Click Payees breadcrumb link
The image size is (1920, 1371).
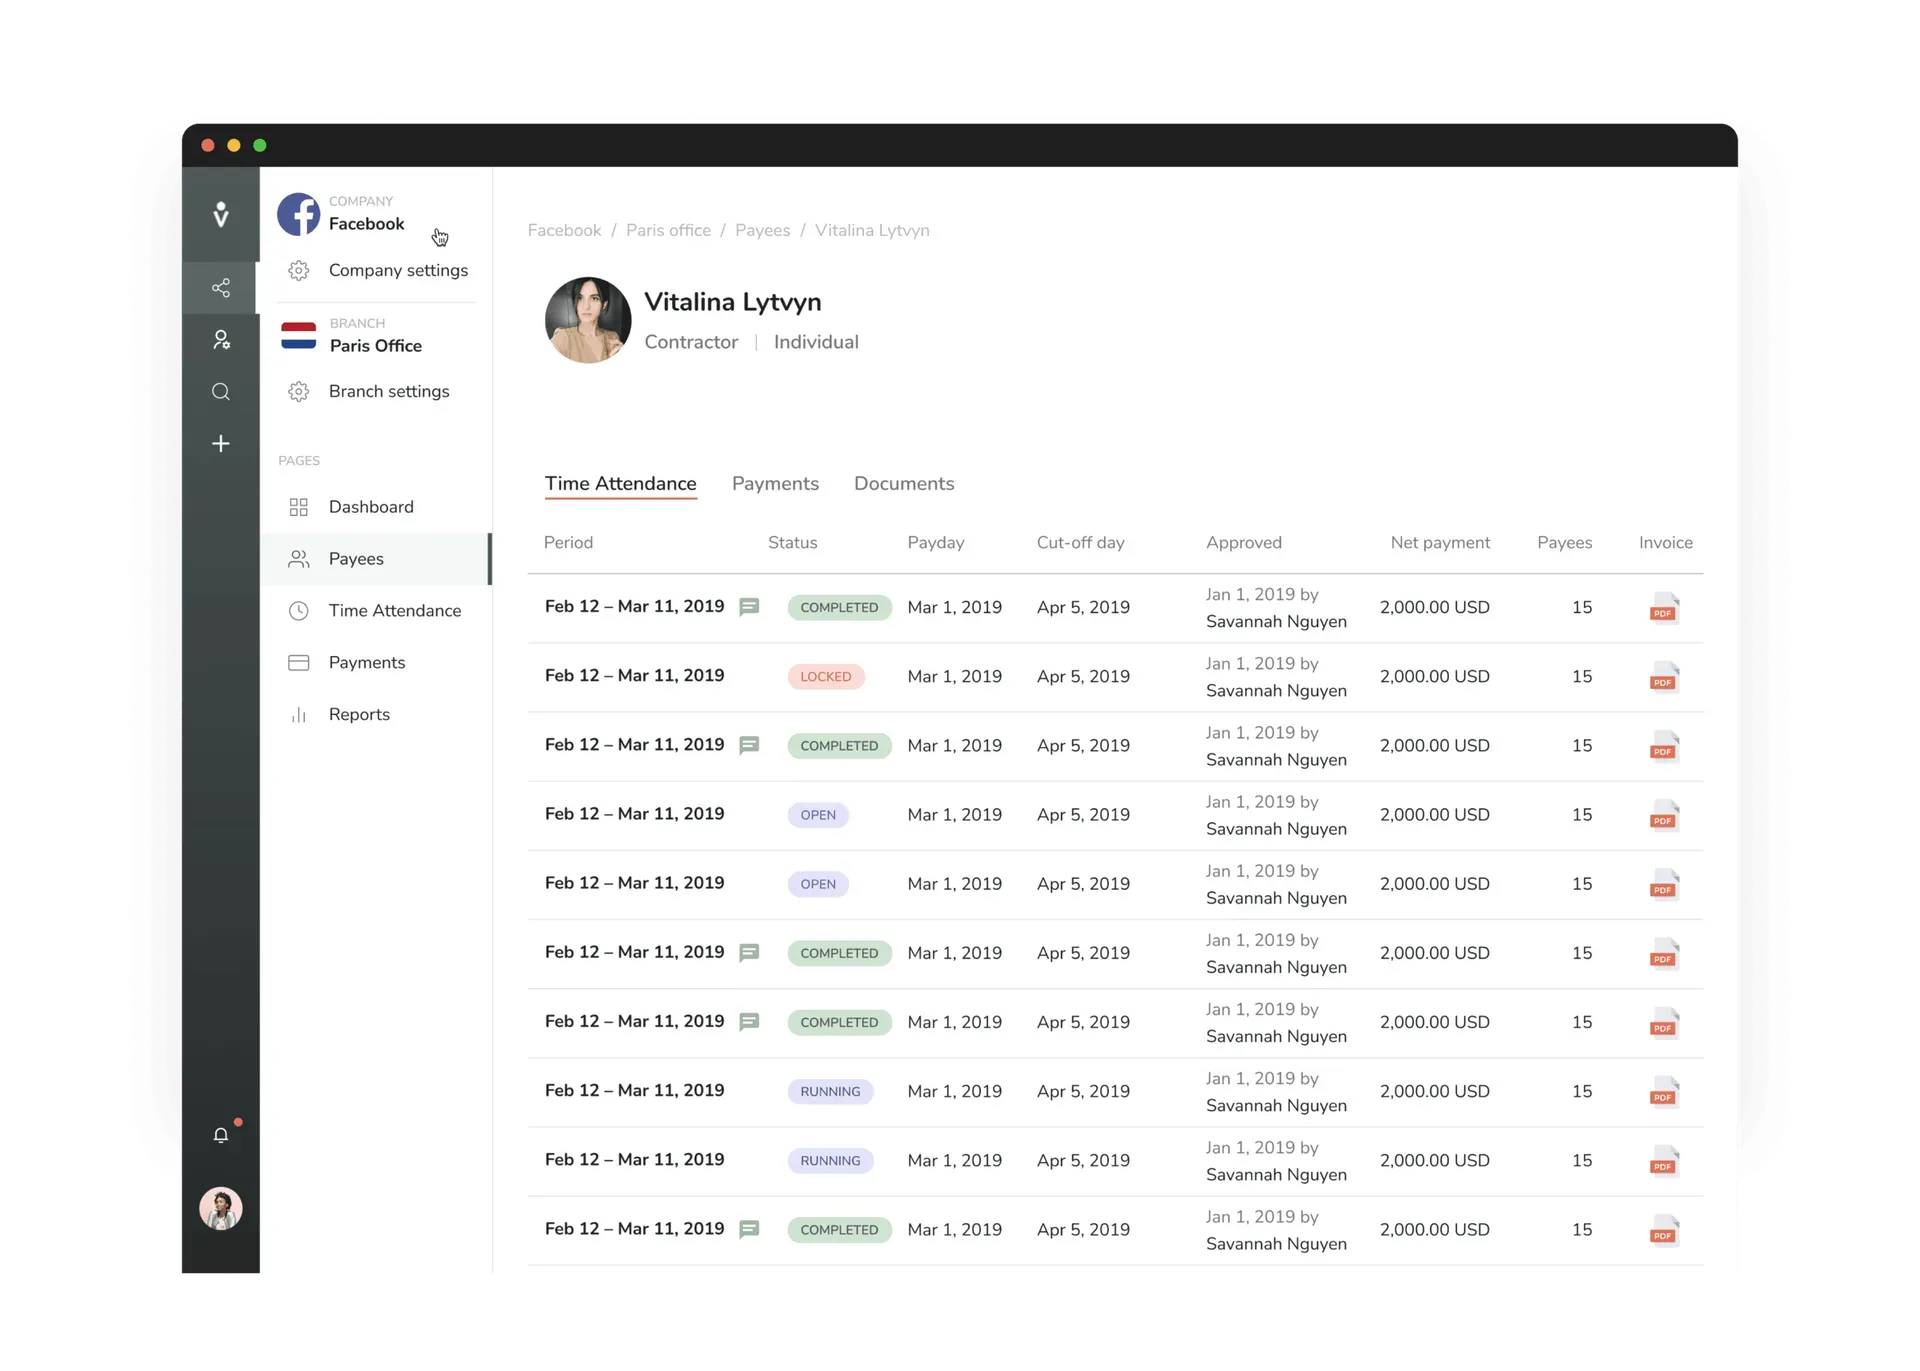pos(762,231)
